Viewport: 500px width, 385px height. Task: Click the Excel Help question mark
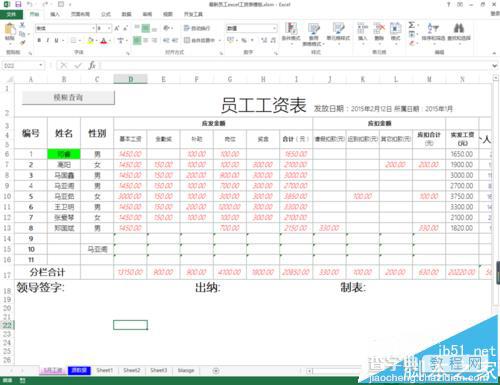449,4
